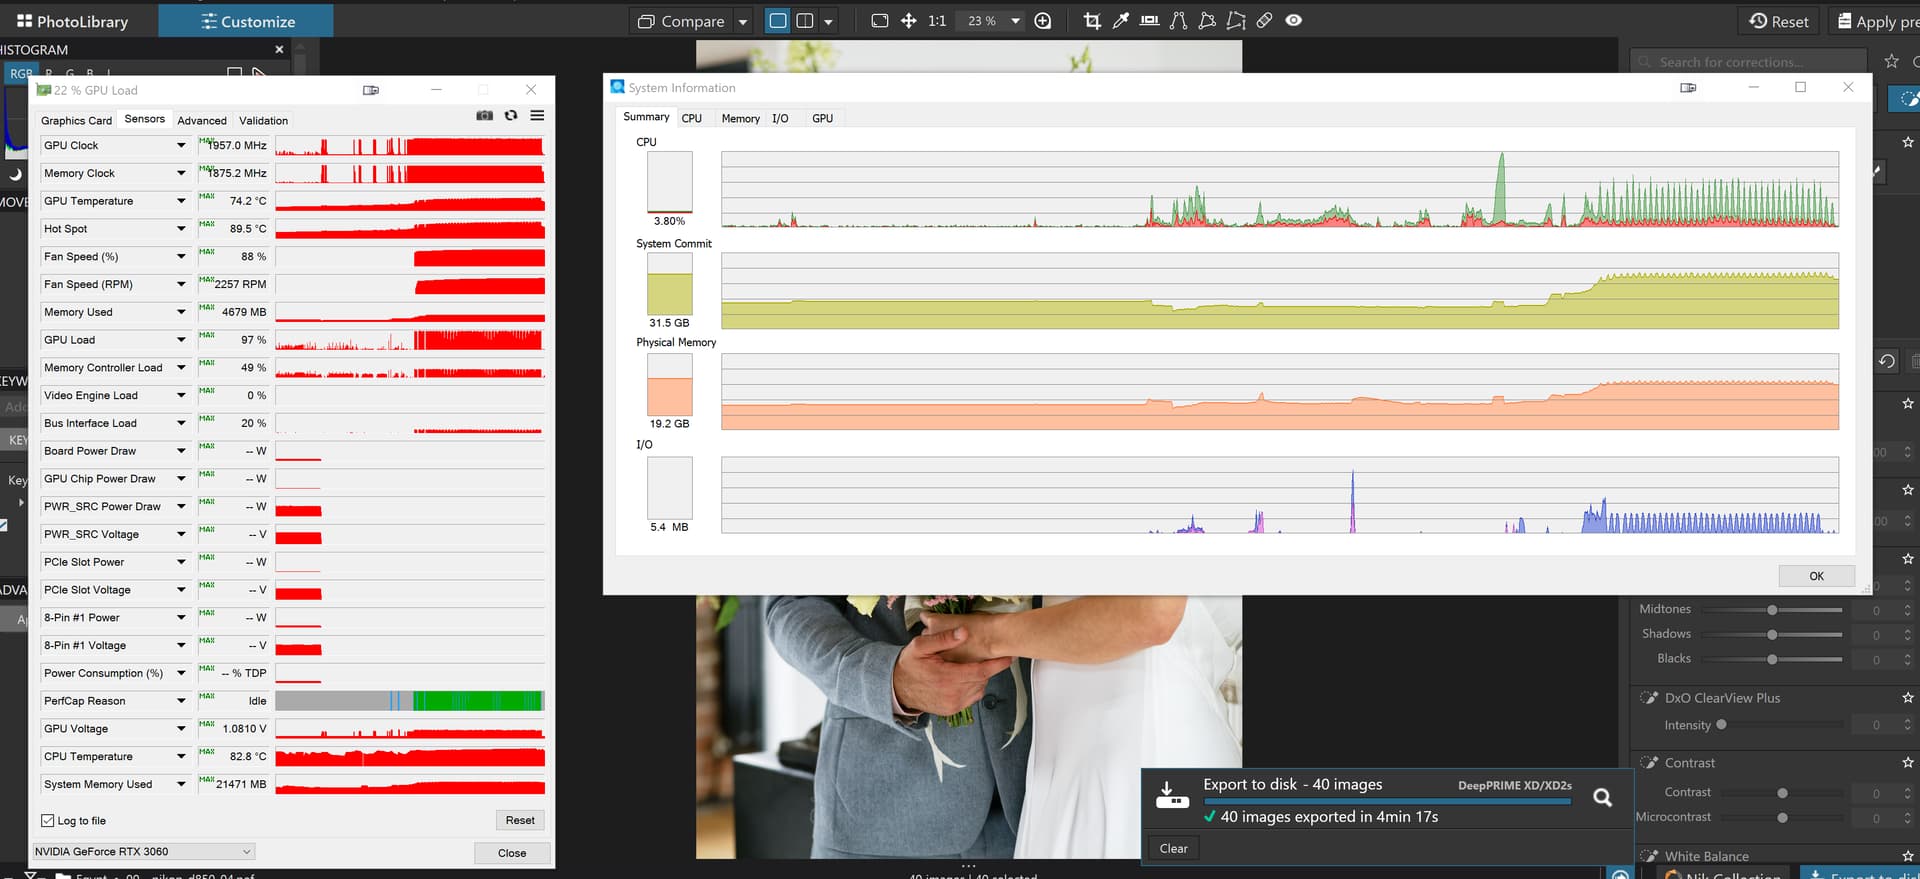This screenshot has height=879, width=1920.
Task: Adjust the Midtones slider handle
Action: [x=1772, y=610]
